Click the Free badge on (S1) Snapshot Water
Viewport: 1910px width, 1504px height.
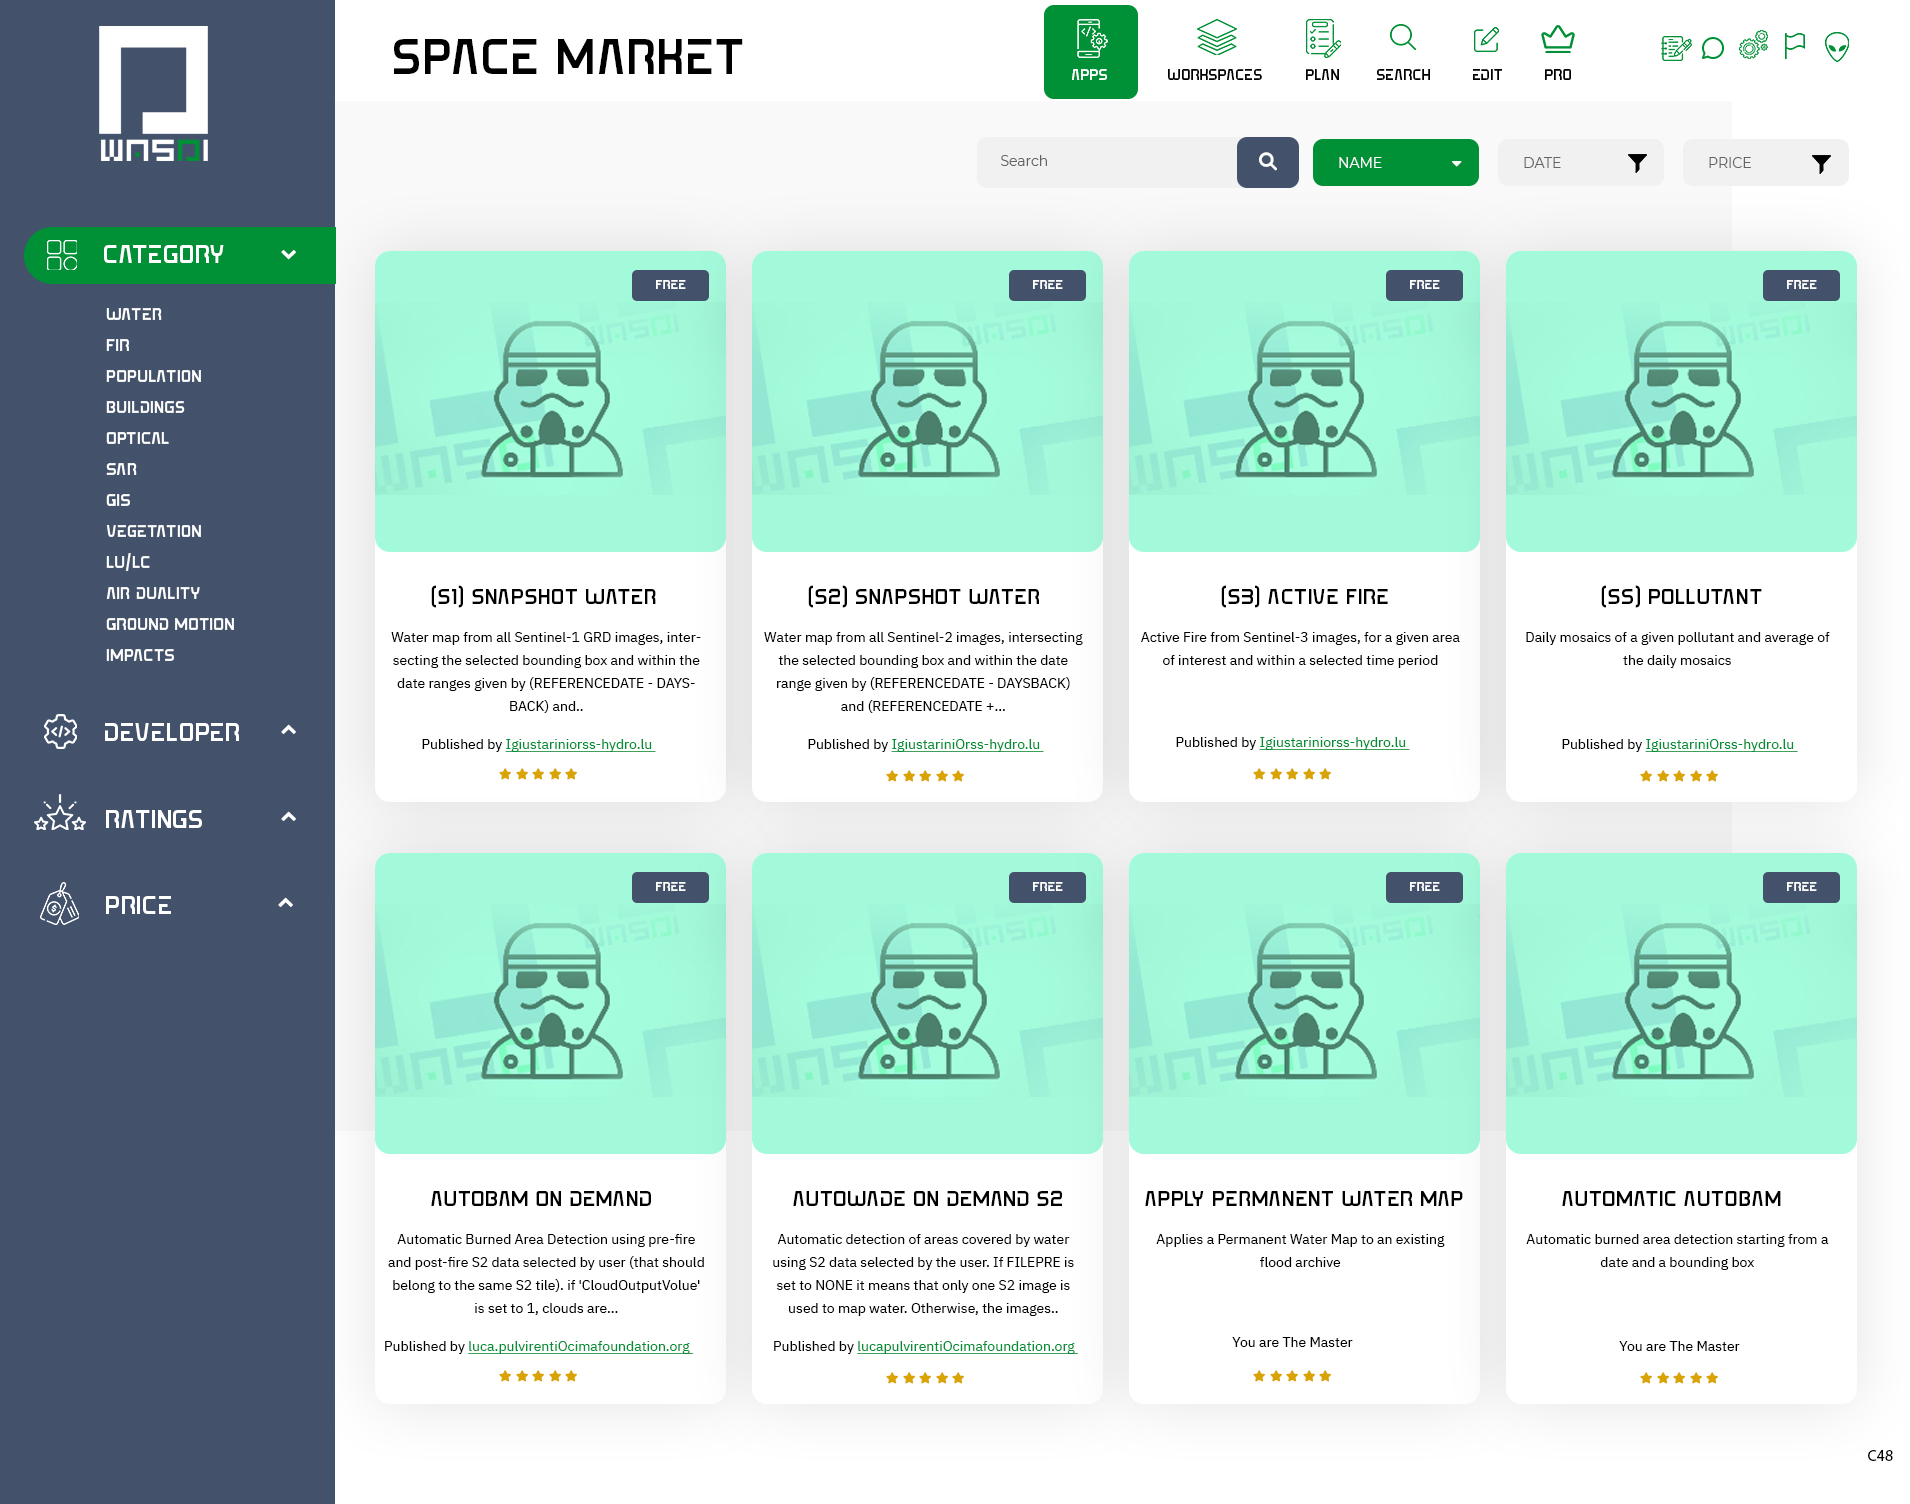670,285
